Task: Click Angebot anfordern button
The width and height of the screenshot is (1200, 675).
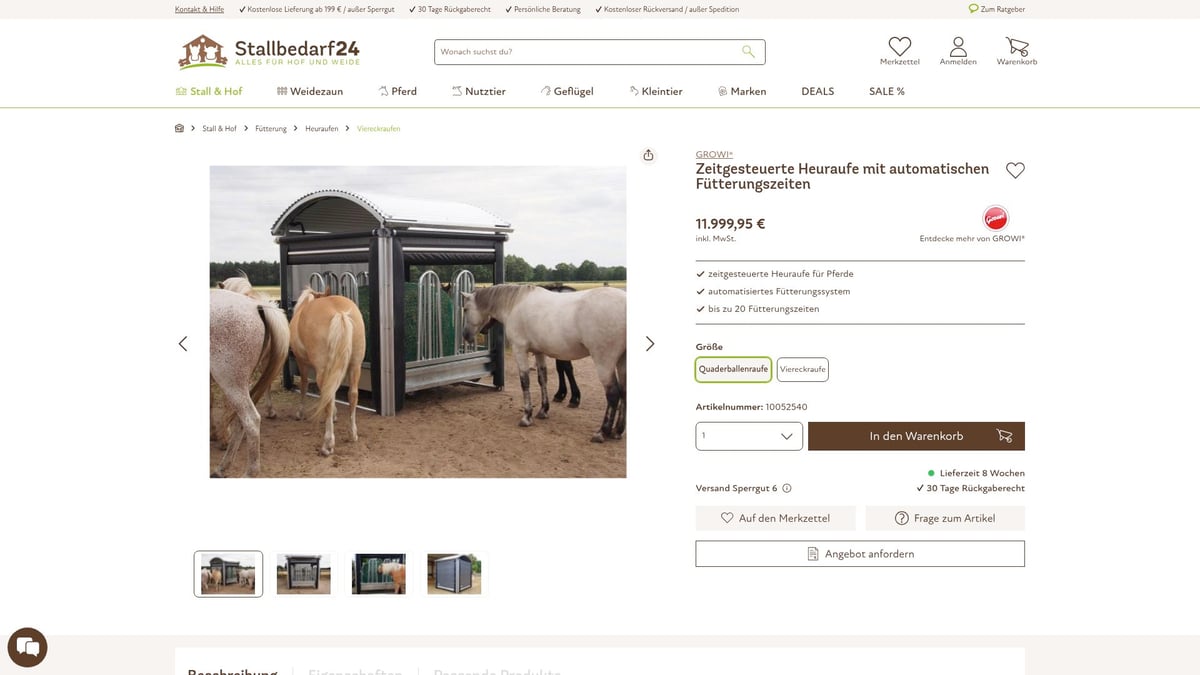Action: click(860, 554)
